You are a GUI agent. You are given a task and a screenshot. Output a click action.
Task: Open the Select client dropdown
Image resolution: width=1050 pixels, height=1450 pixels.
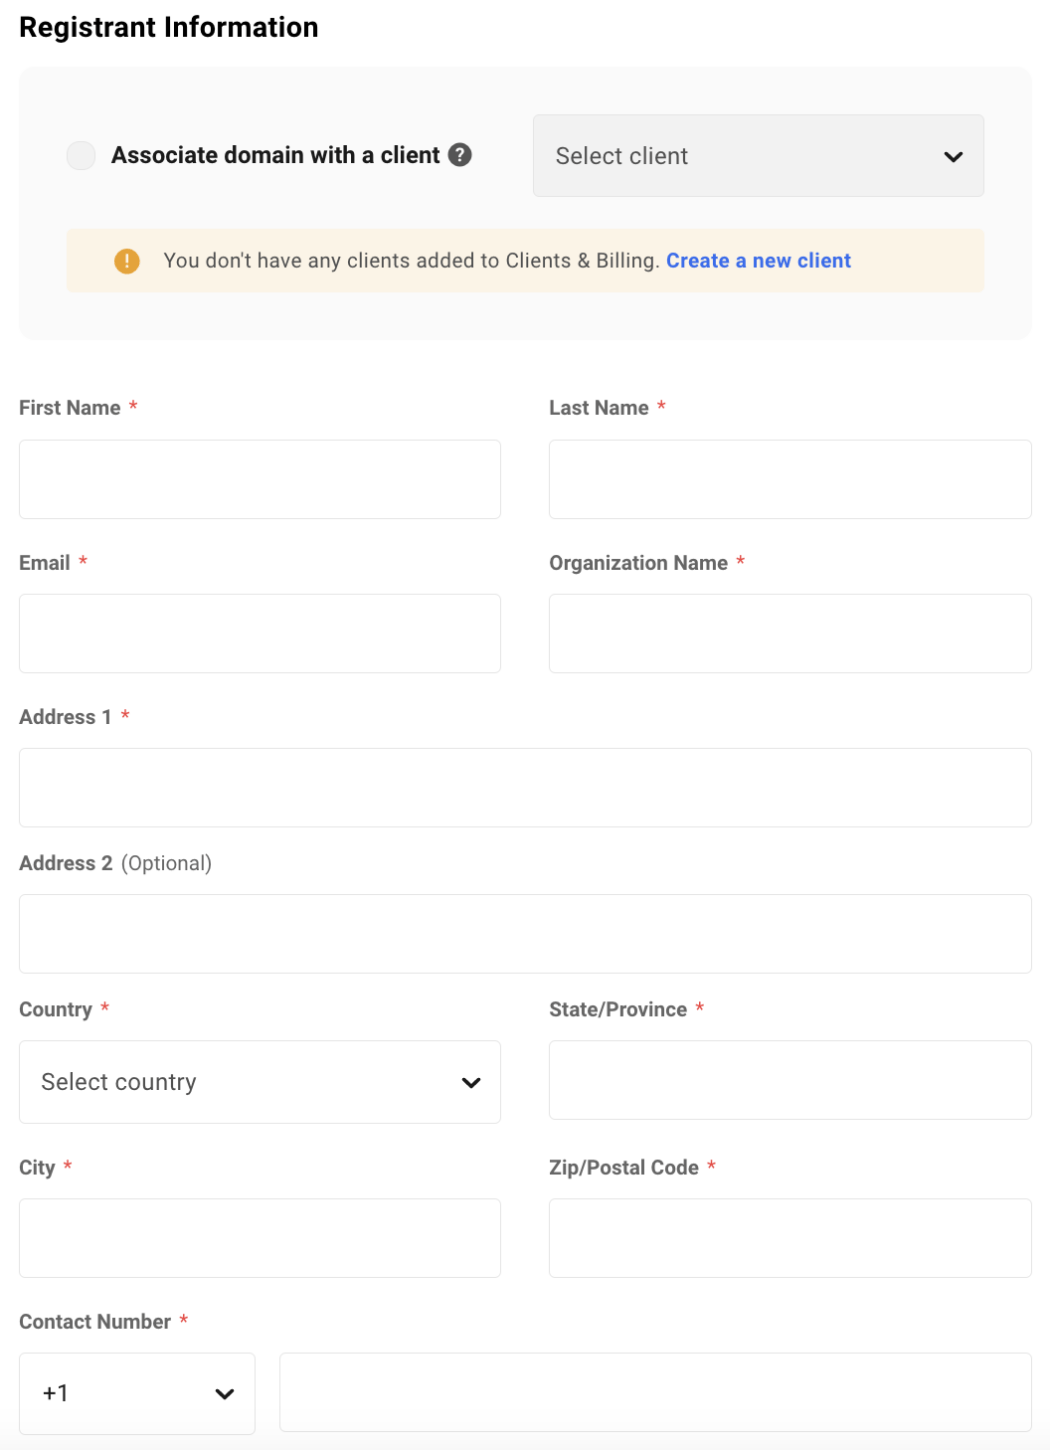point(757,156)
